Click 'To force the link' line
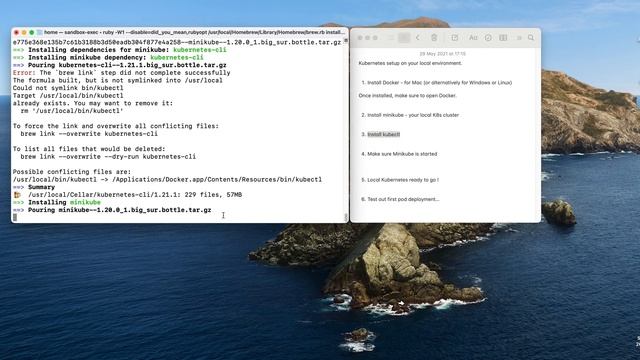This screenshot has height=360, width=640. pos(116,126)
